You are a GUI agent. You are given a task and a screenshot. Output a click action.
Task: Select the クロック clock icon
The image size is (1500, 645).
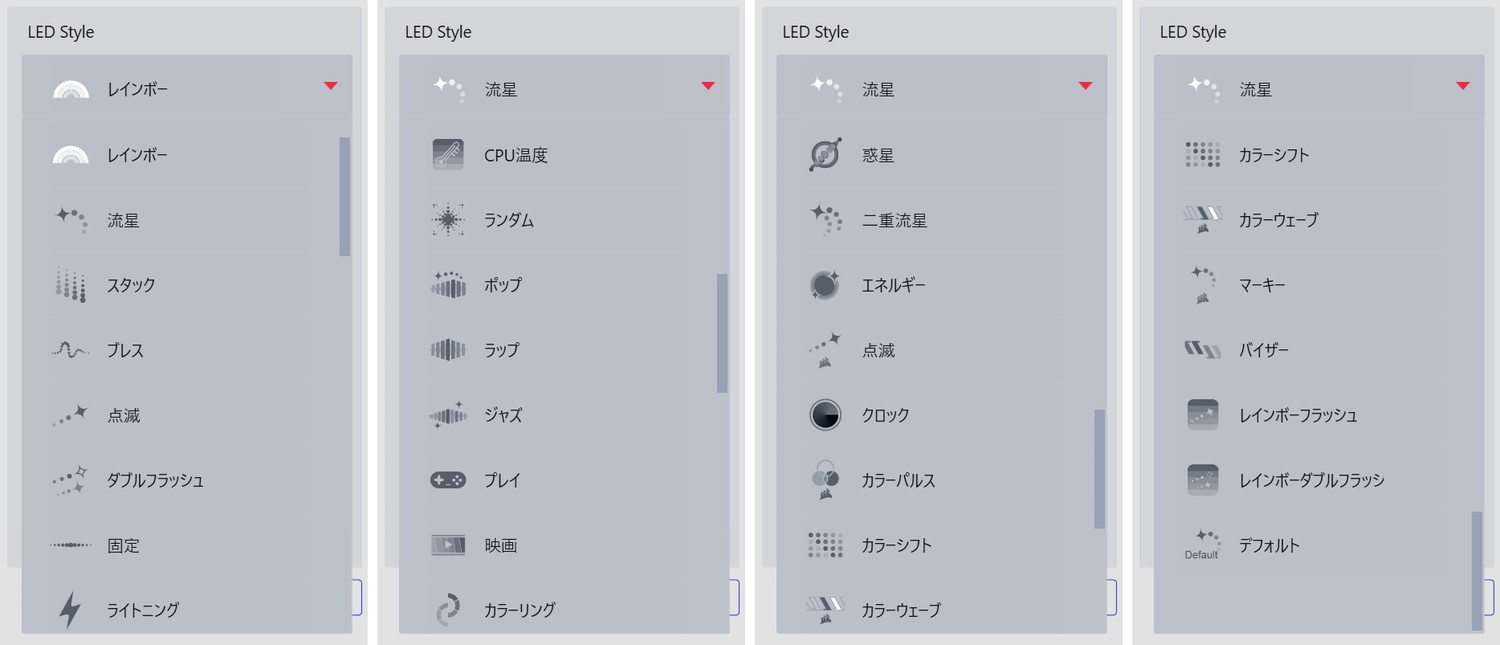tap(825, 415)
